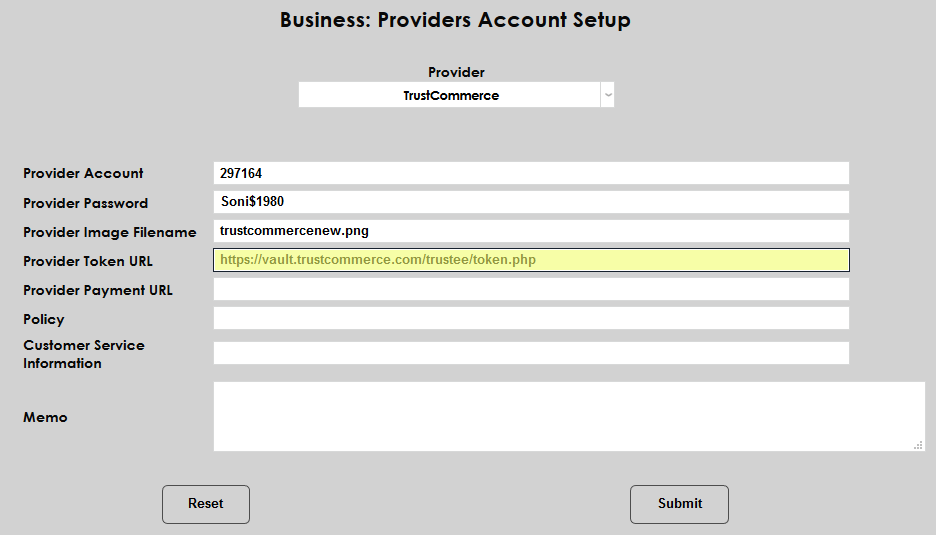Focus the Provider Account field containing 297164
This screenshot has height=535, width=936.
coord(531,173)
